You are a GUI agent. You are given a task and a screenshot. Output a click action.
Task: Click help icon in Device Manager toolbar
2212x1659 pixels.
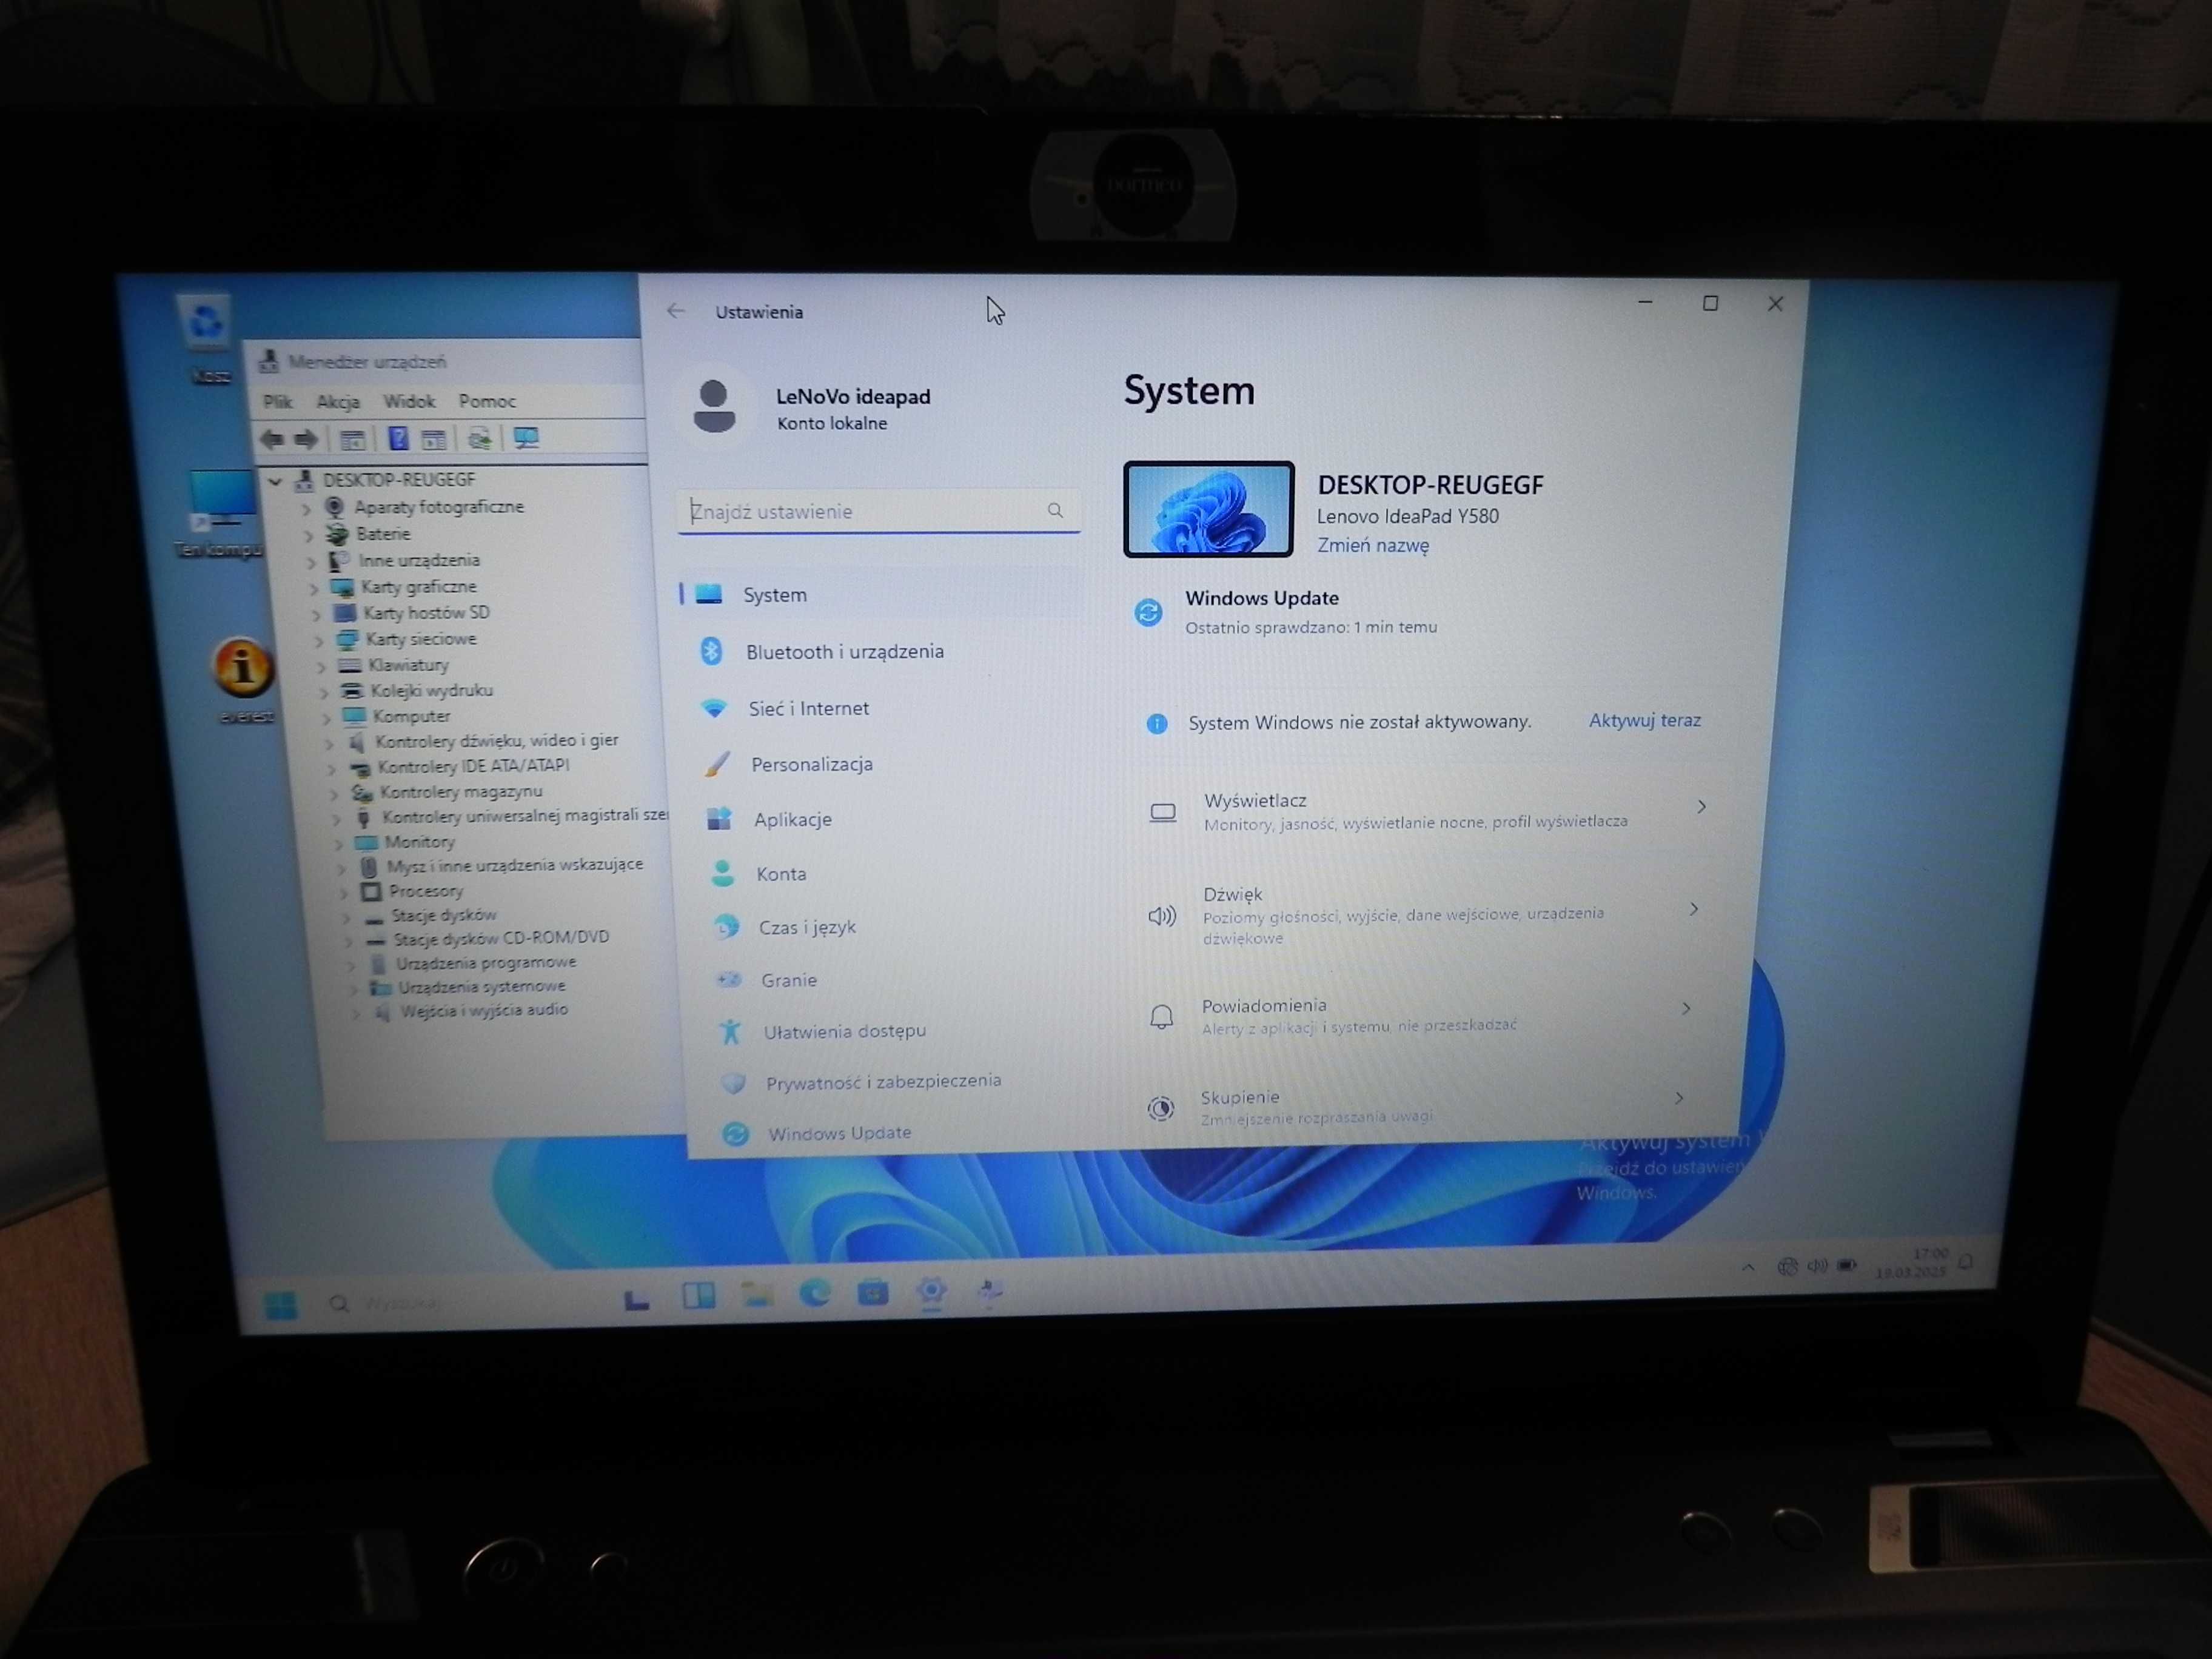point(398,438)
